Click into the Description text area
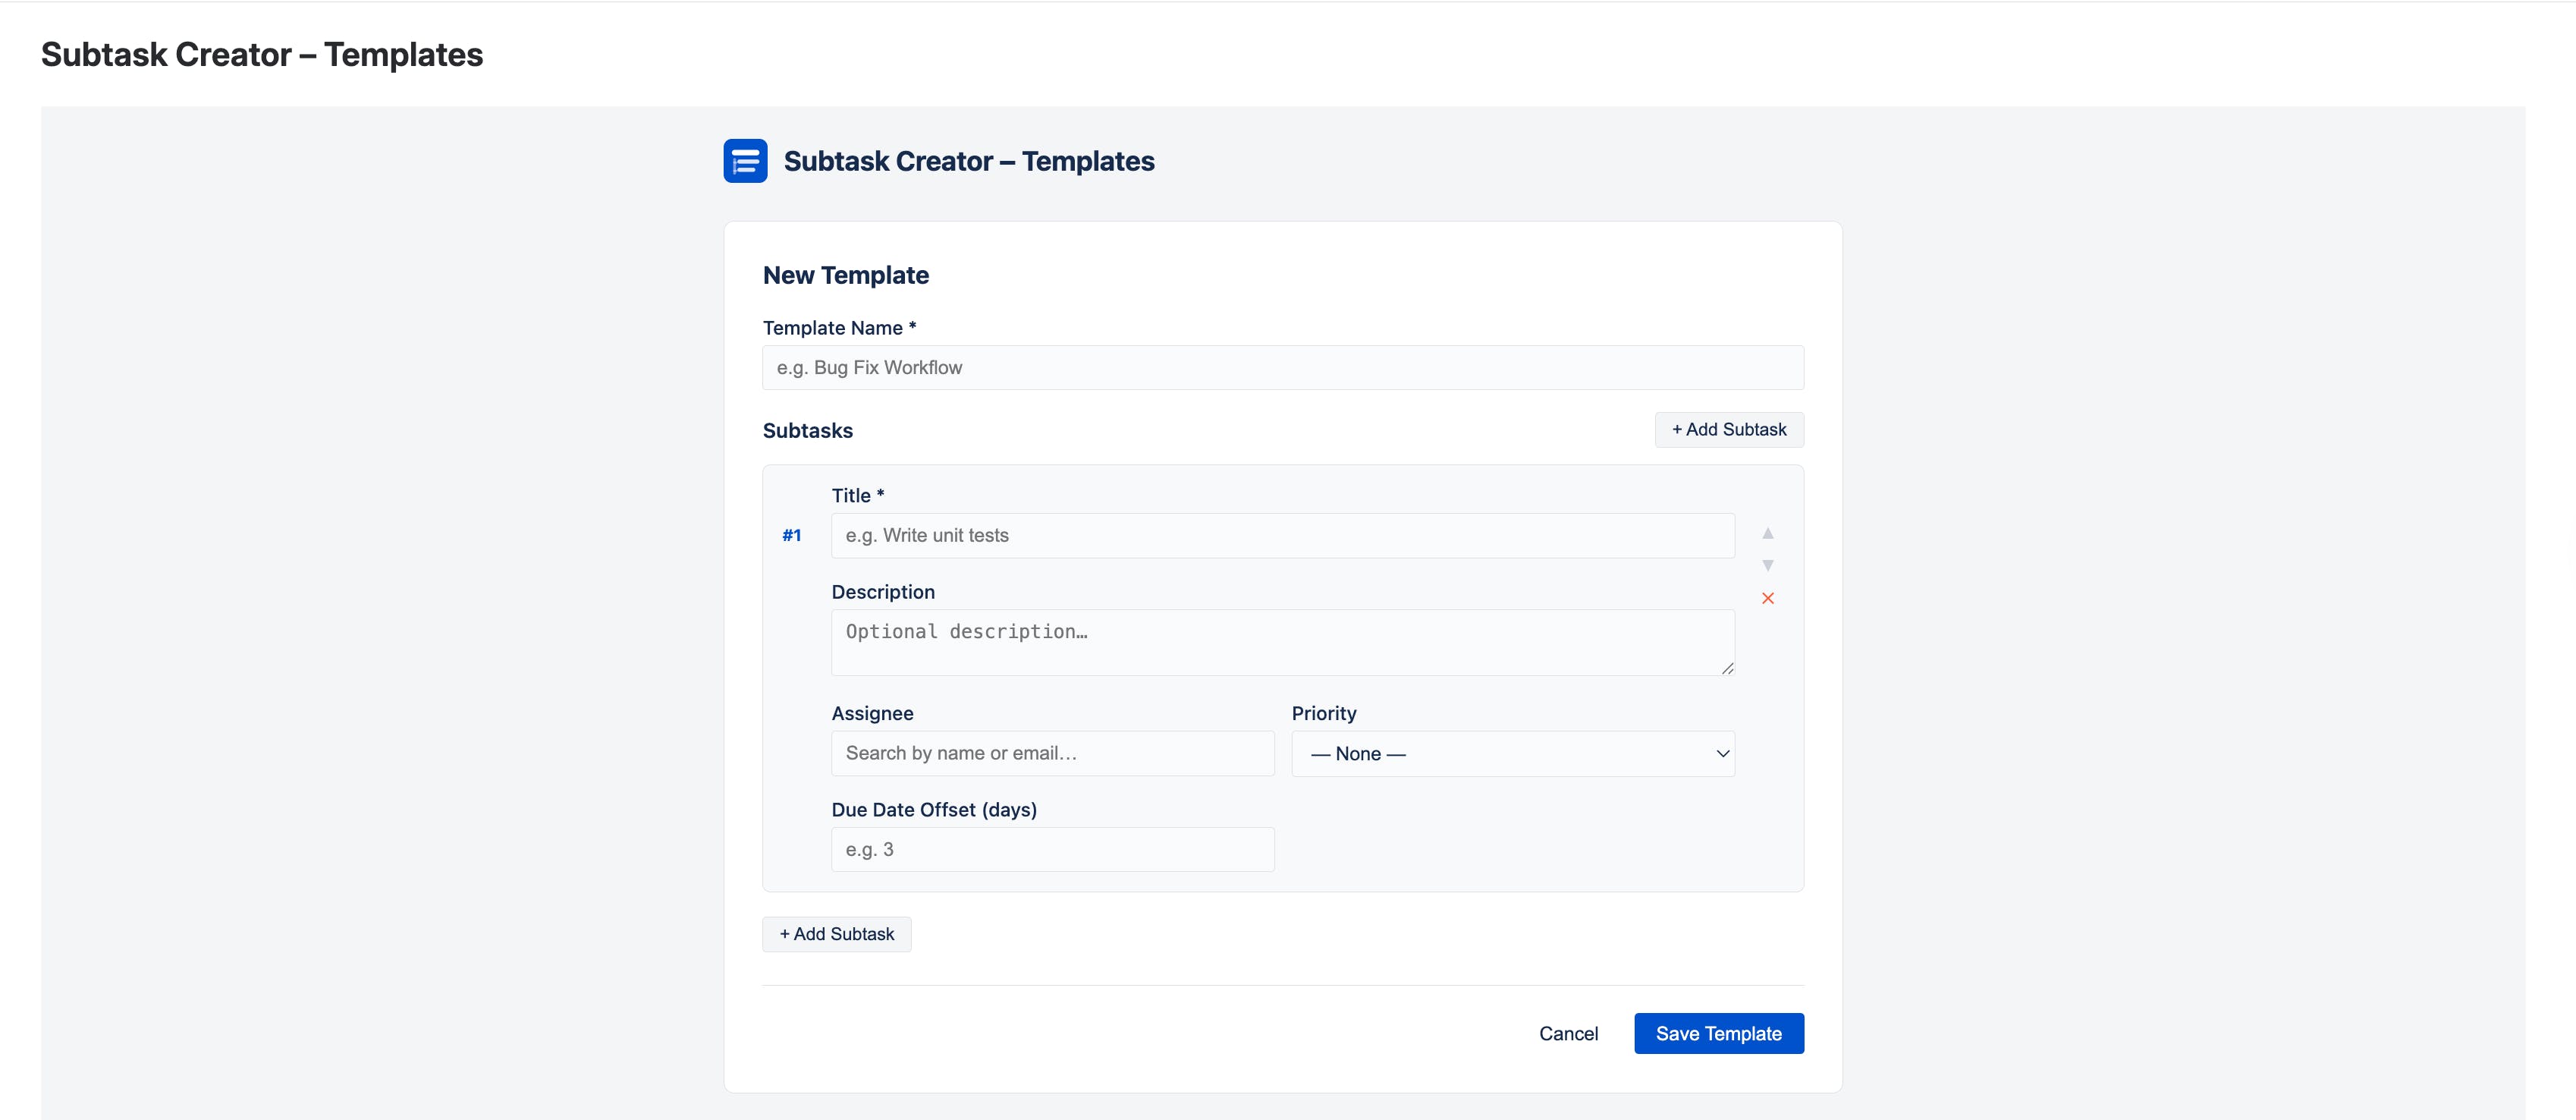Screen dimensions: 2576x1120 [1283, 643]
